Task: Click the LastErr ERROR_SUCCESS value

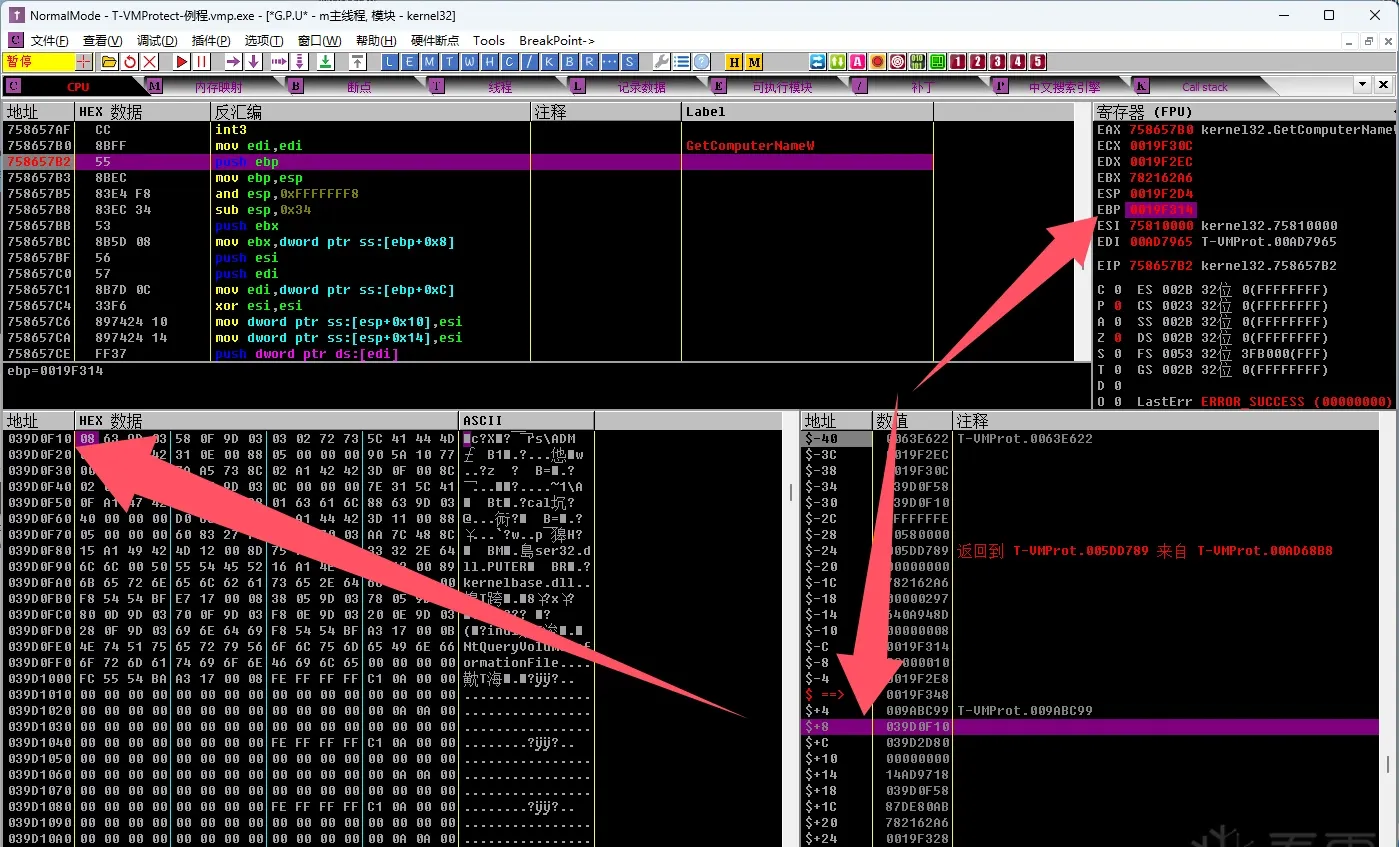Action: pos(1297,402)
